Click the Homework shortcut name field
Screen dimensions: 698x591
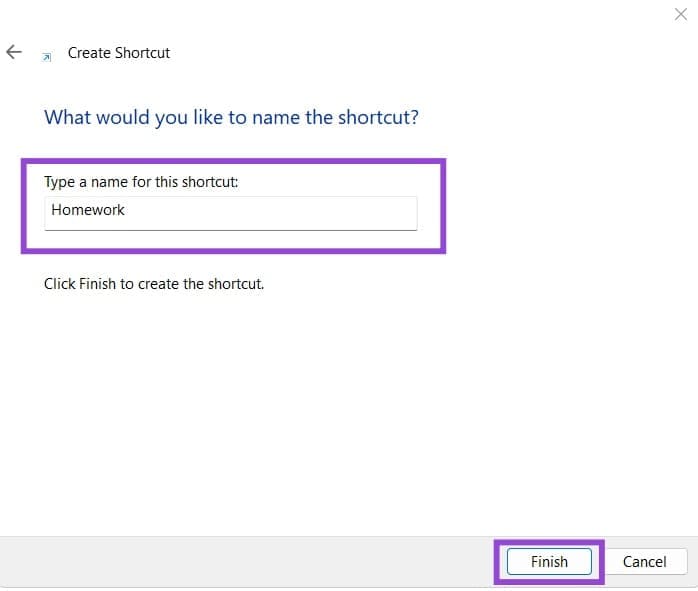[231, 213]
